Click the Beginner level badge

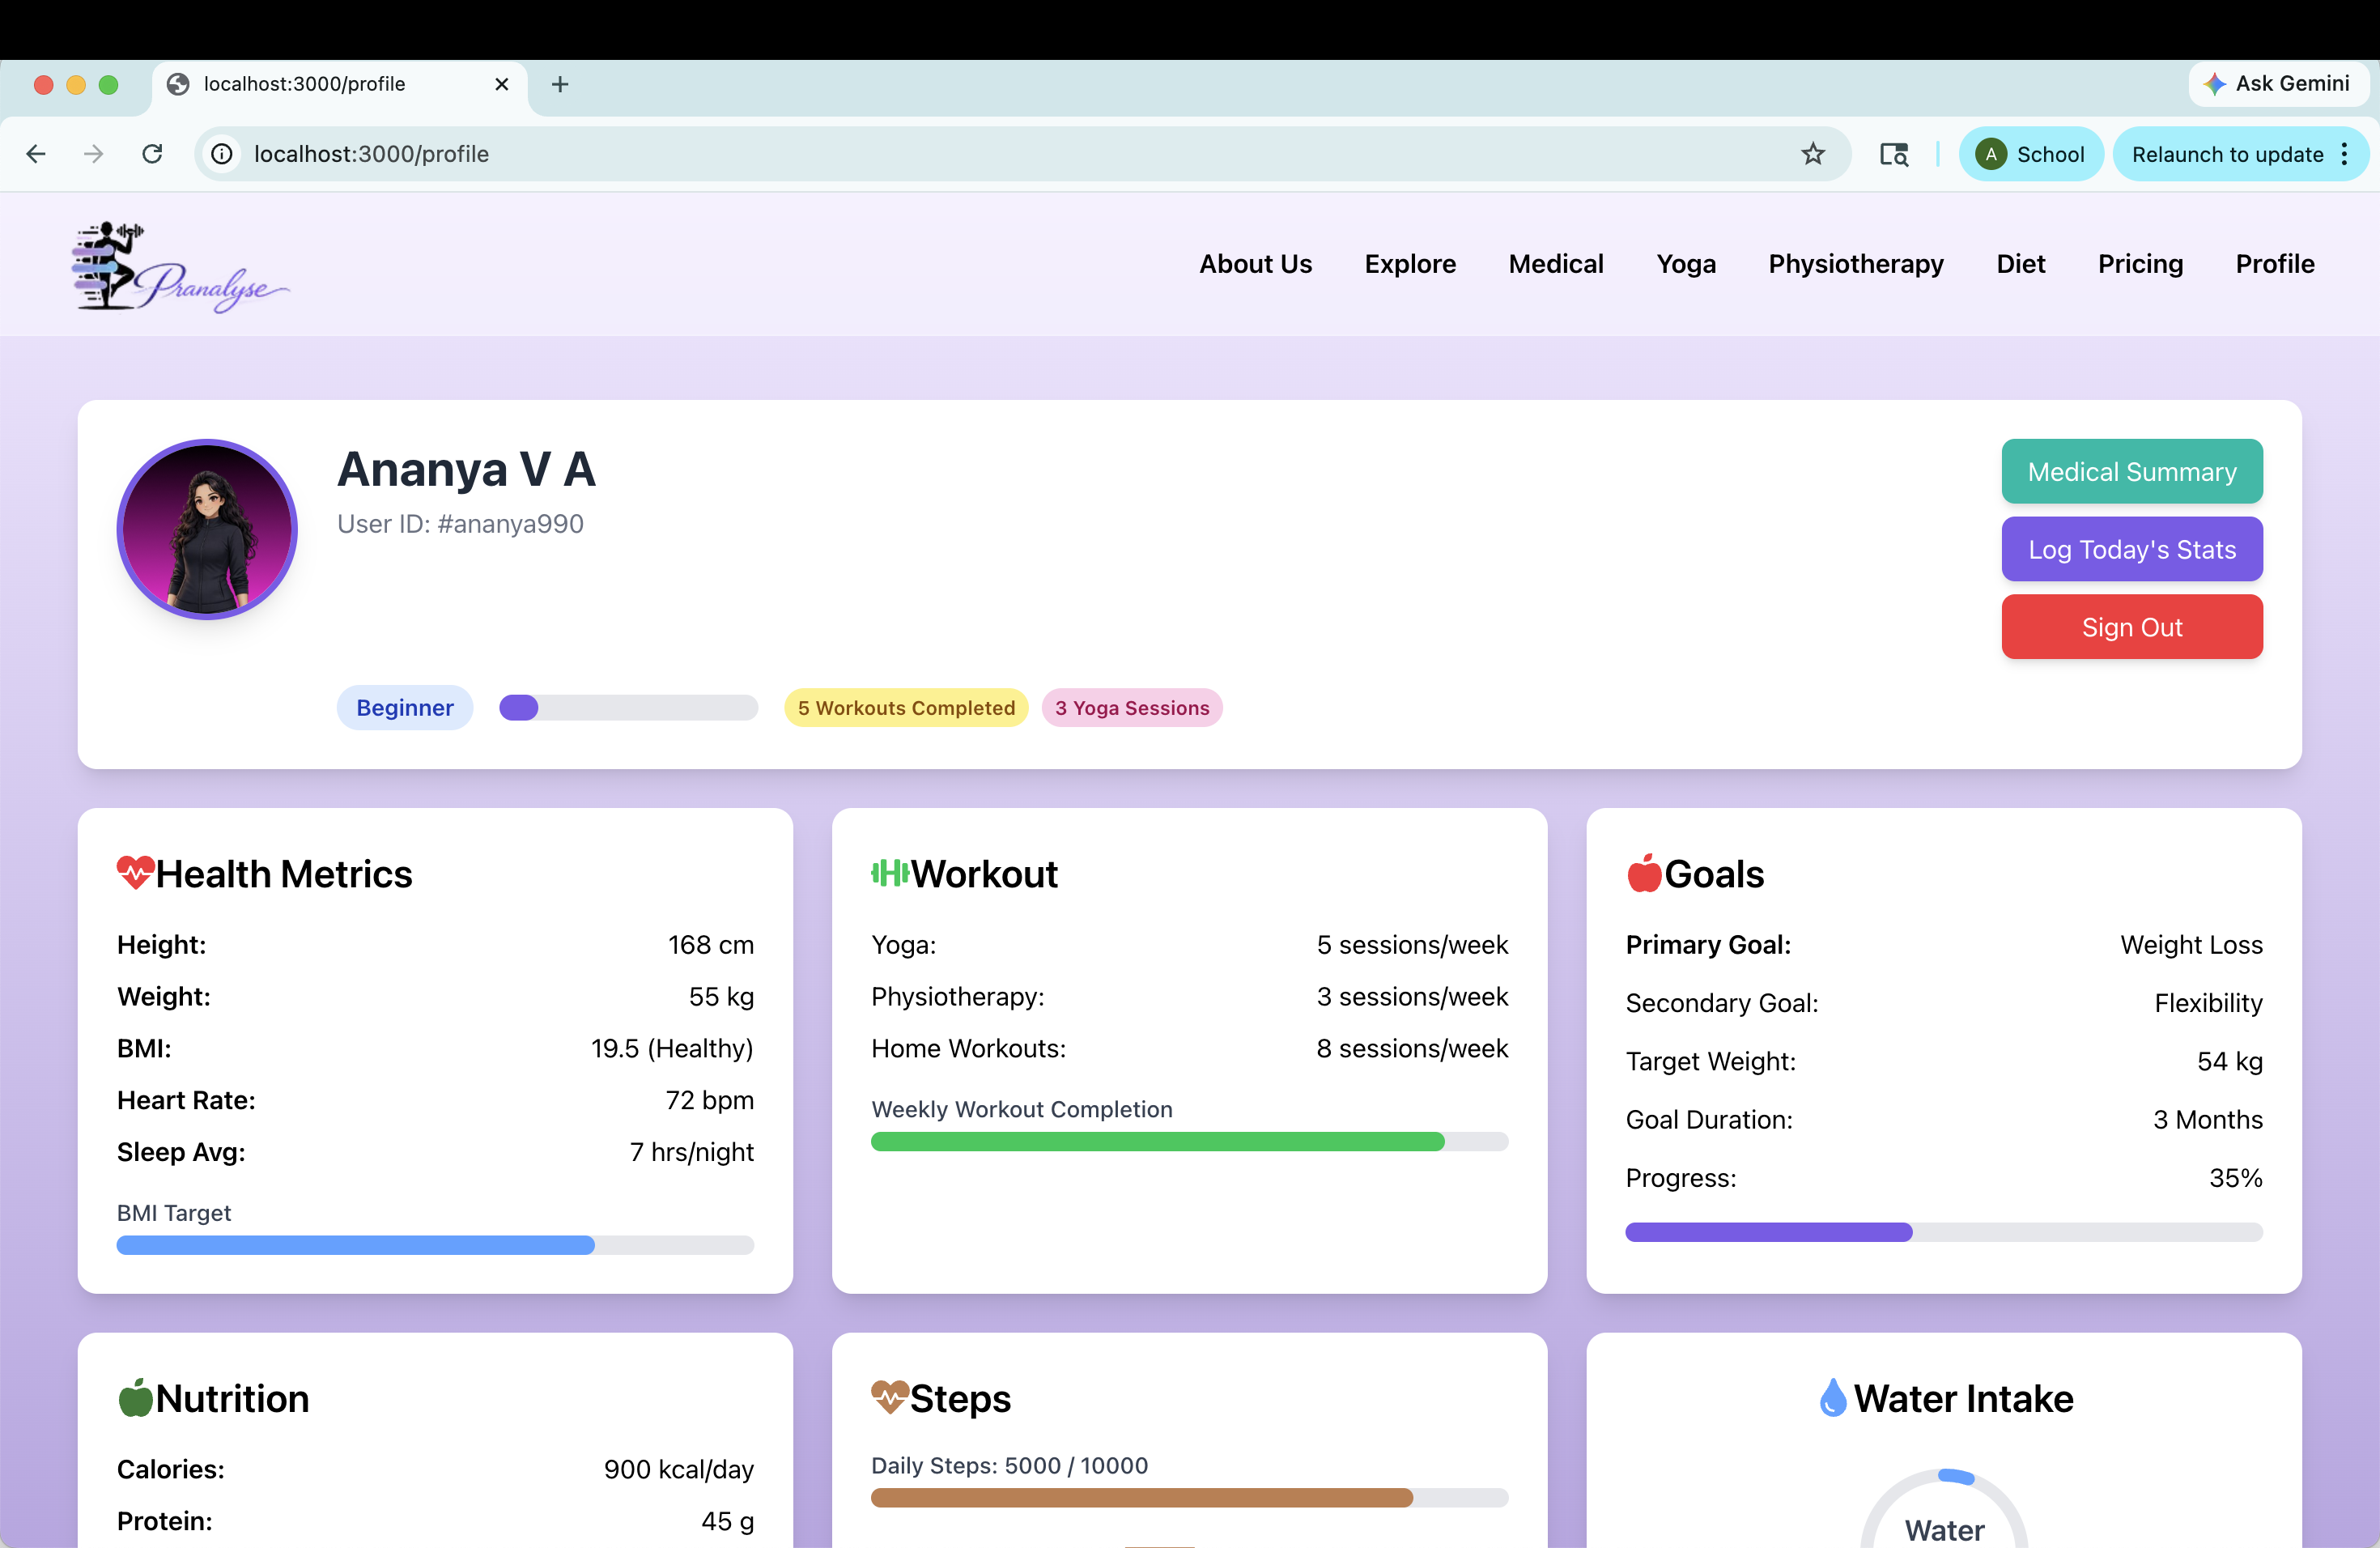coord(405,708)
